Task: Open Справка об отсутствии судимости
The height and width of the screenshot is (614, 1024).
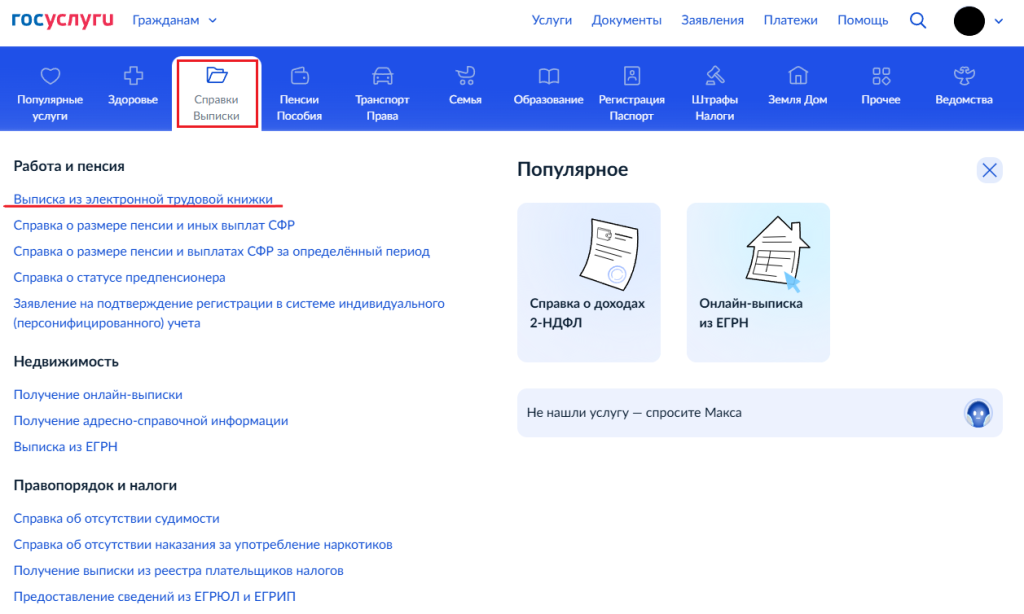Action: click(x=116, y=519)
